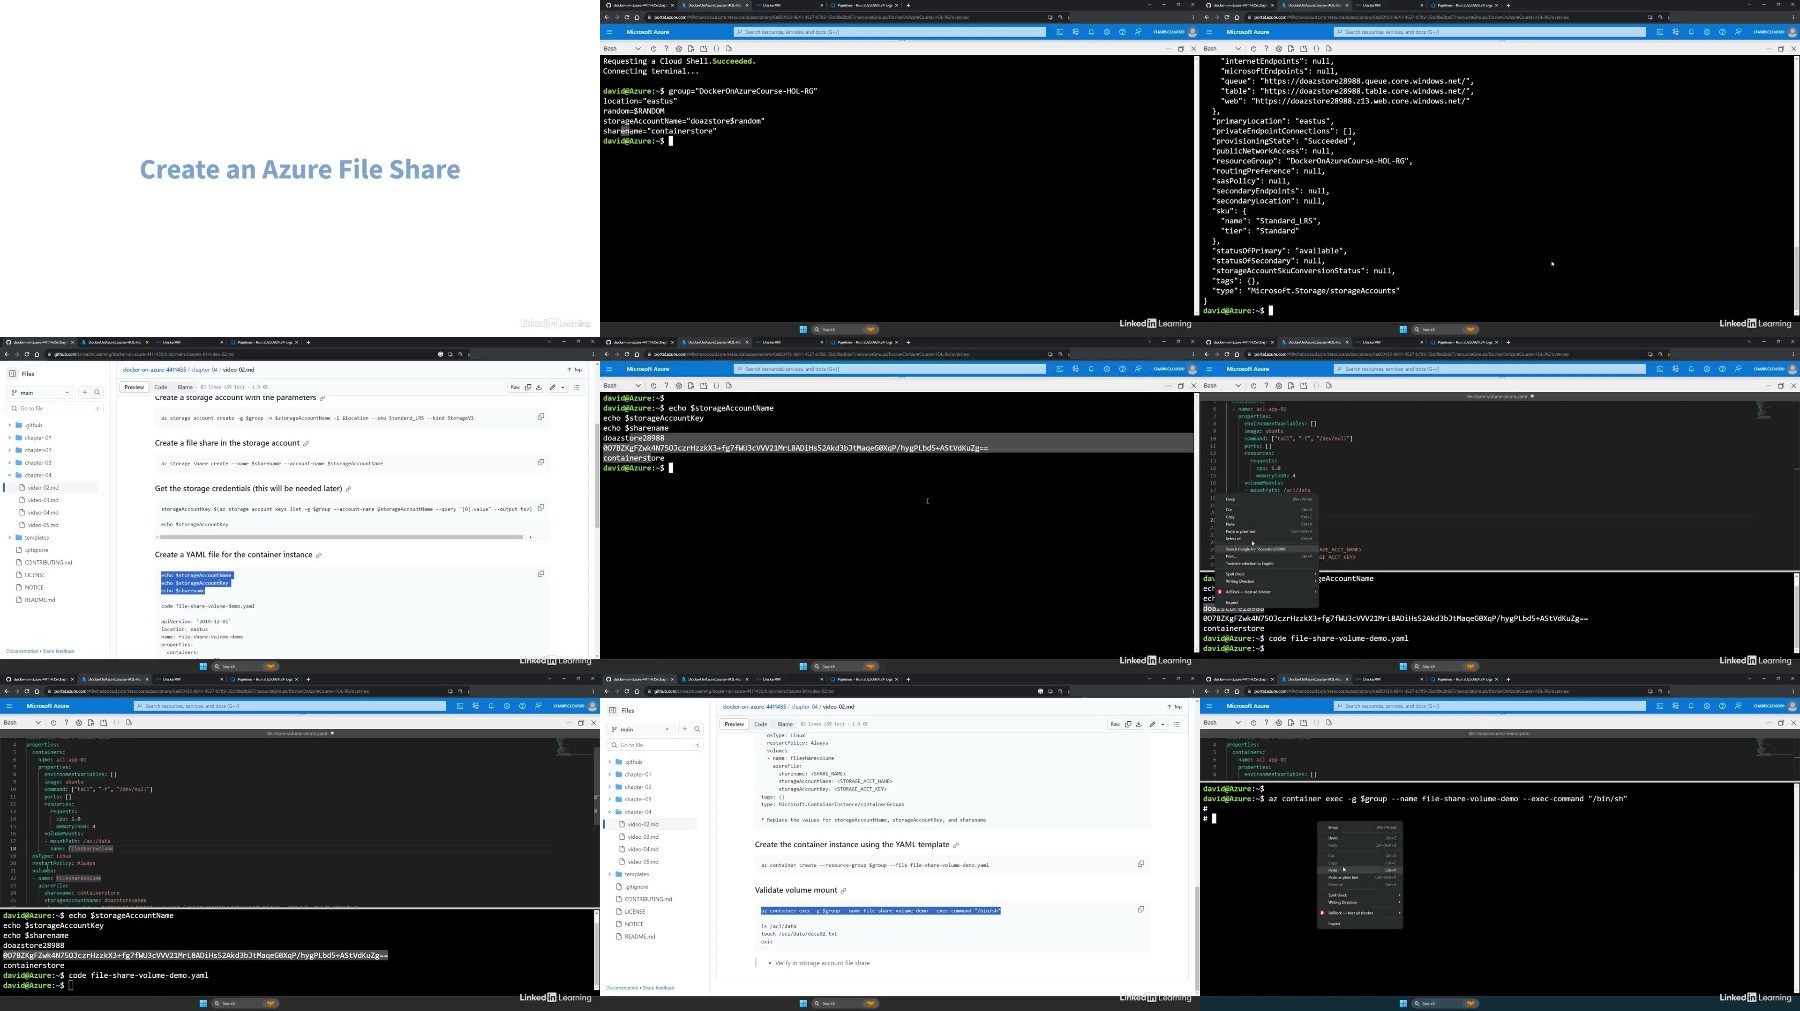This screenshot has width=1800, height=1011.
Task: Open Cloud Shell settings gear in the 'Requesting a Cloud Shell' frame
Action: coord(679,48)
